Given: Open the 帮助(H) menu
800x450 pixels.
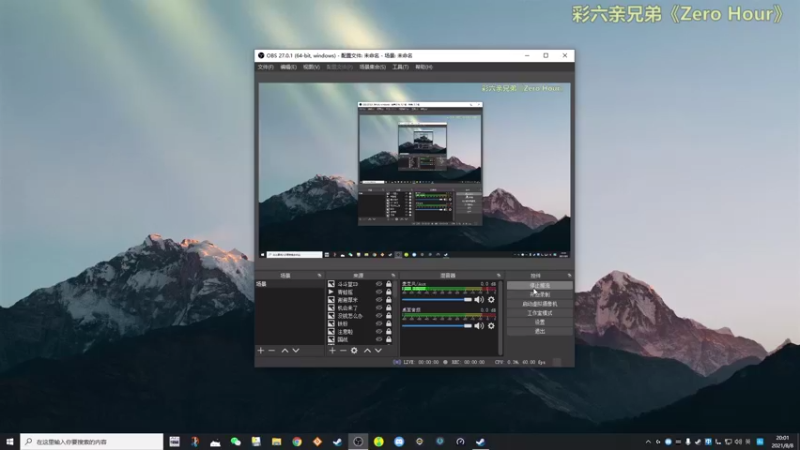Looking at the screenshot, I should pyautogui.click(x=423, y=67).
